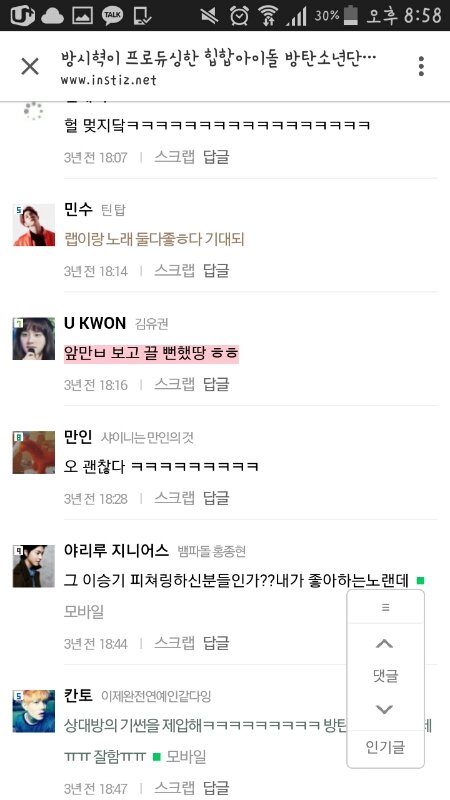Open KakaoTalk notification in status bar
The image size is (450, 800).
pyautogui.click(x=112, y=15)
